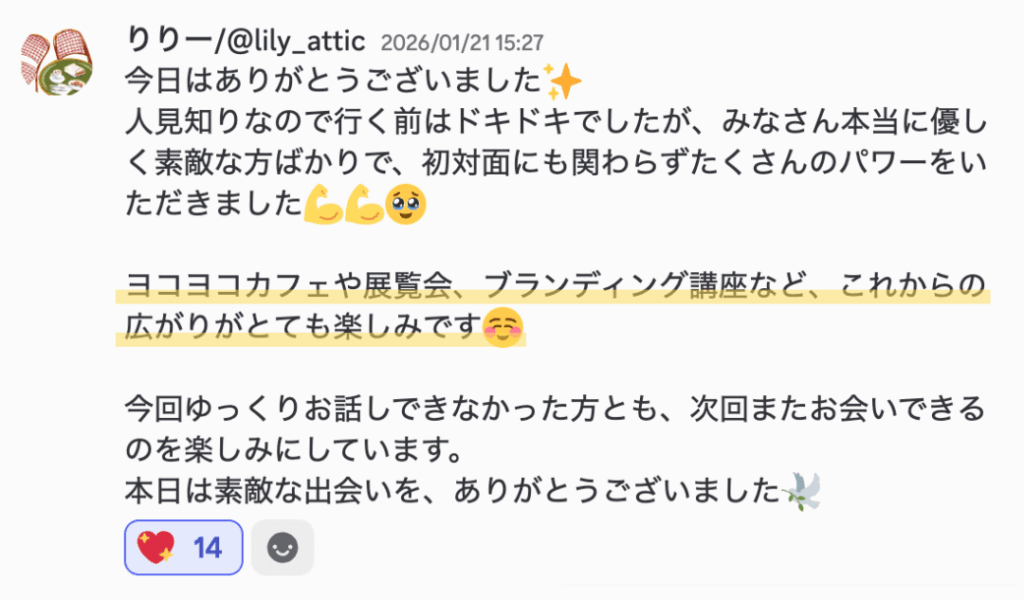Click the opening line 今日はありがとうございました
The height and width of the screenshot is (600, 1024).
click(x=333, y=82)
